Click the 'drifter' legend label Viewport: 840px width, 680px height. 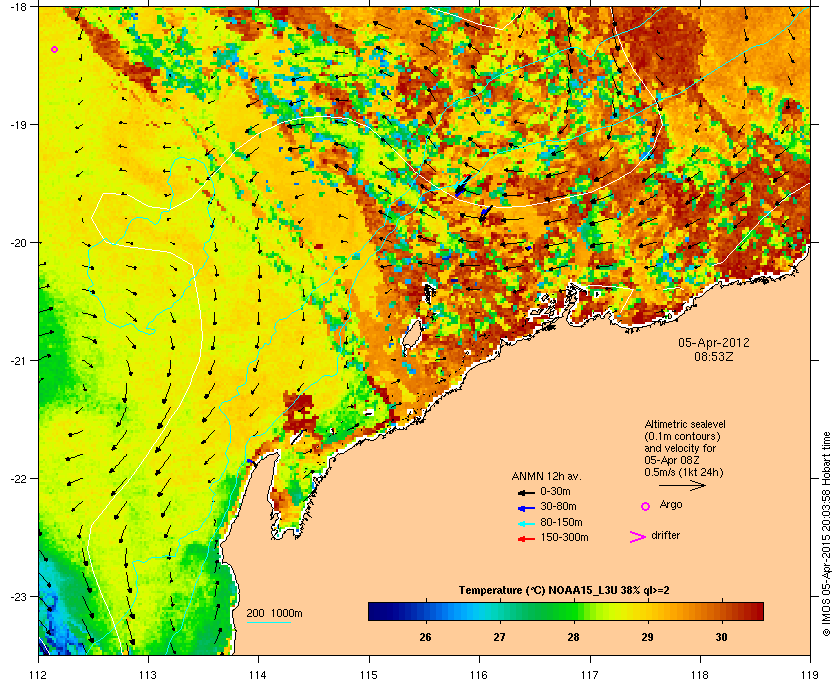665,535
